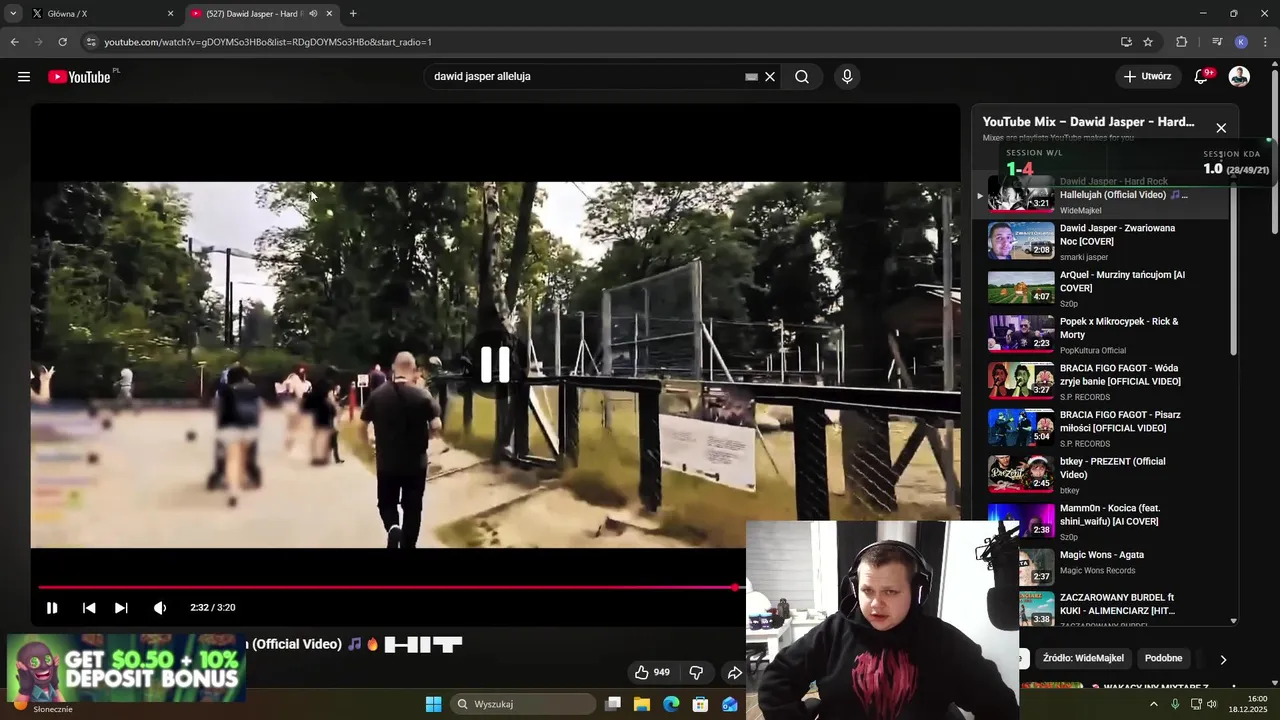The width and height of the screenshot is (1280, 720).
Task: Pause the video using the player pause button
Action: 52,608
